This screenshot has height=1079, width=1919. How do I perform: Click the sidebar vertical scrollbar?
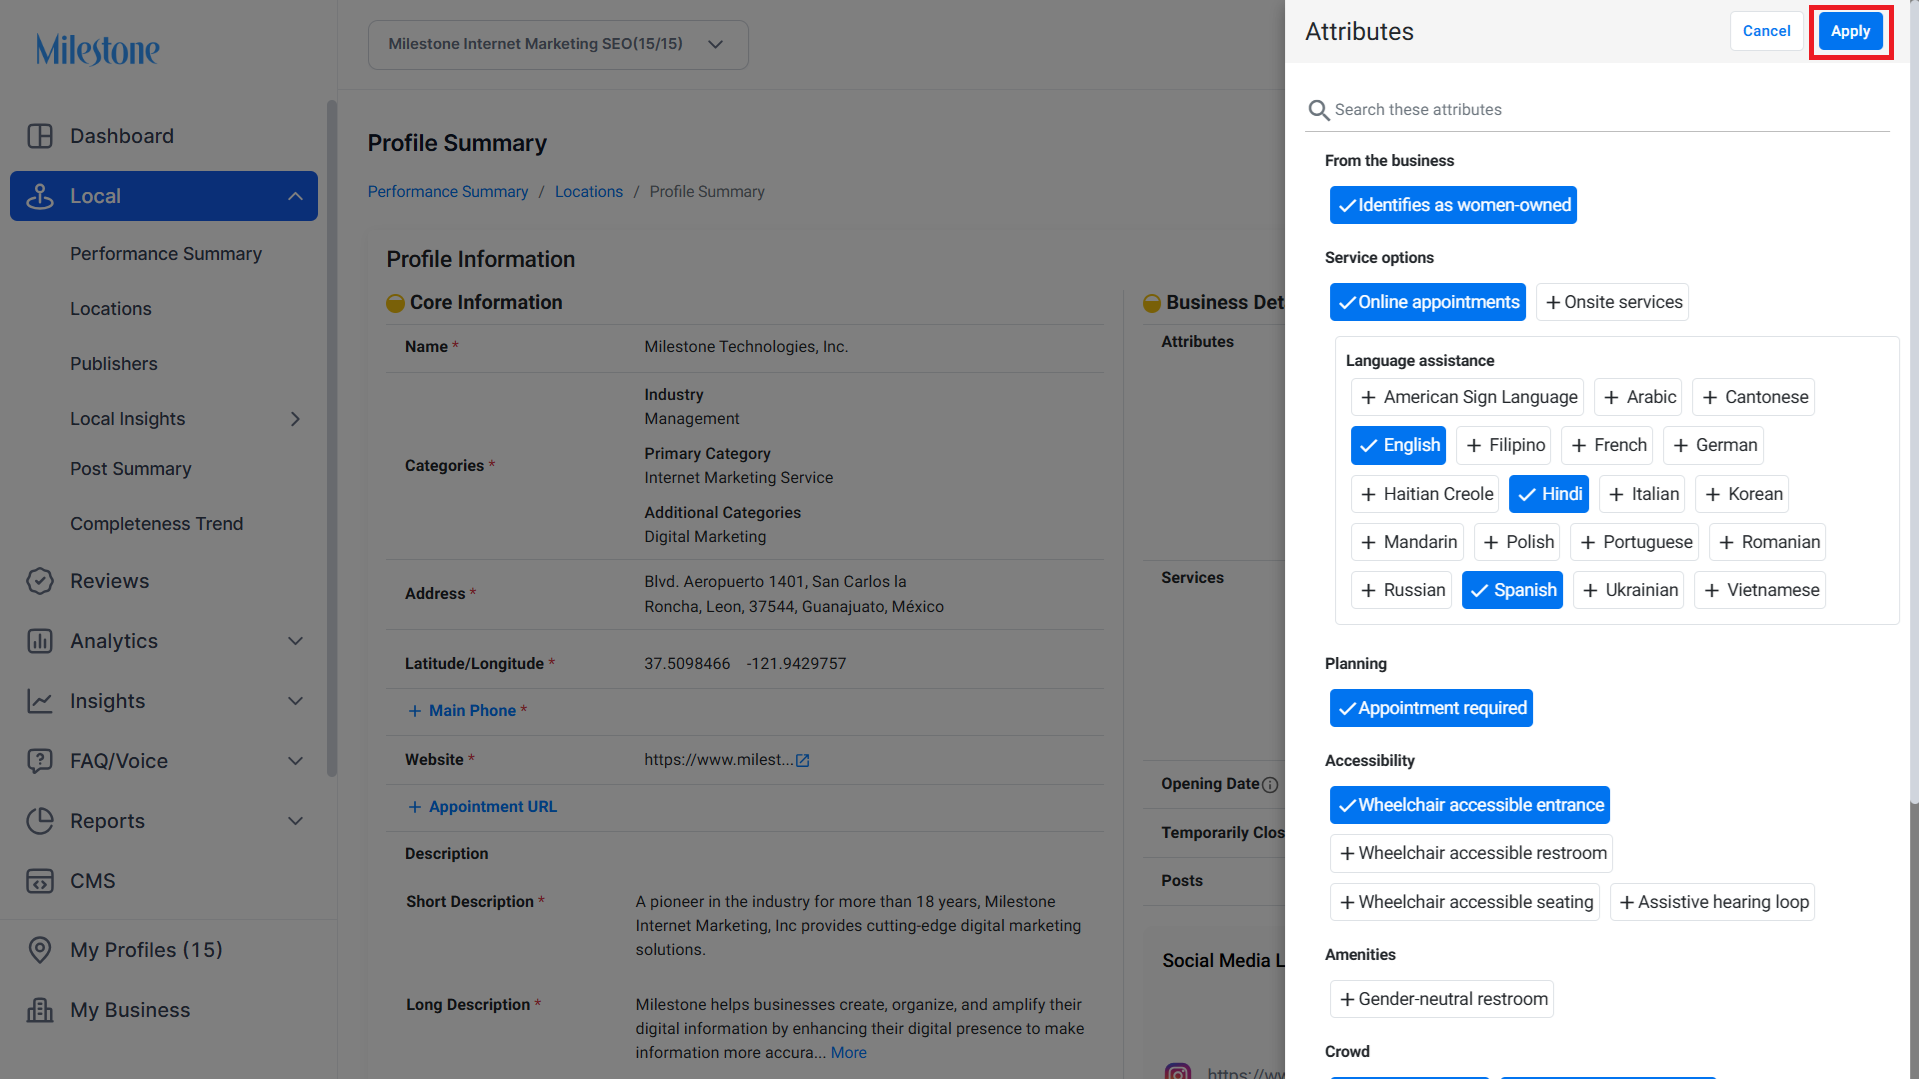[x=332, y=438]
